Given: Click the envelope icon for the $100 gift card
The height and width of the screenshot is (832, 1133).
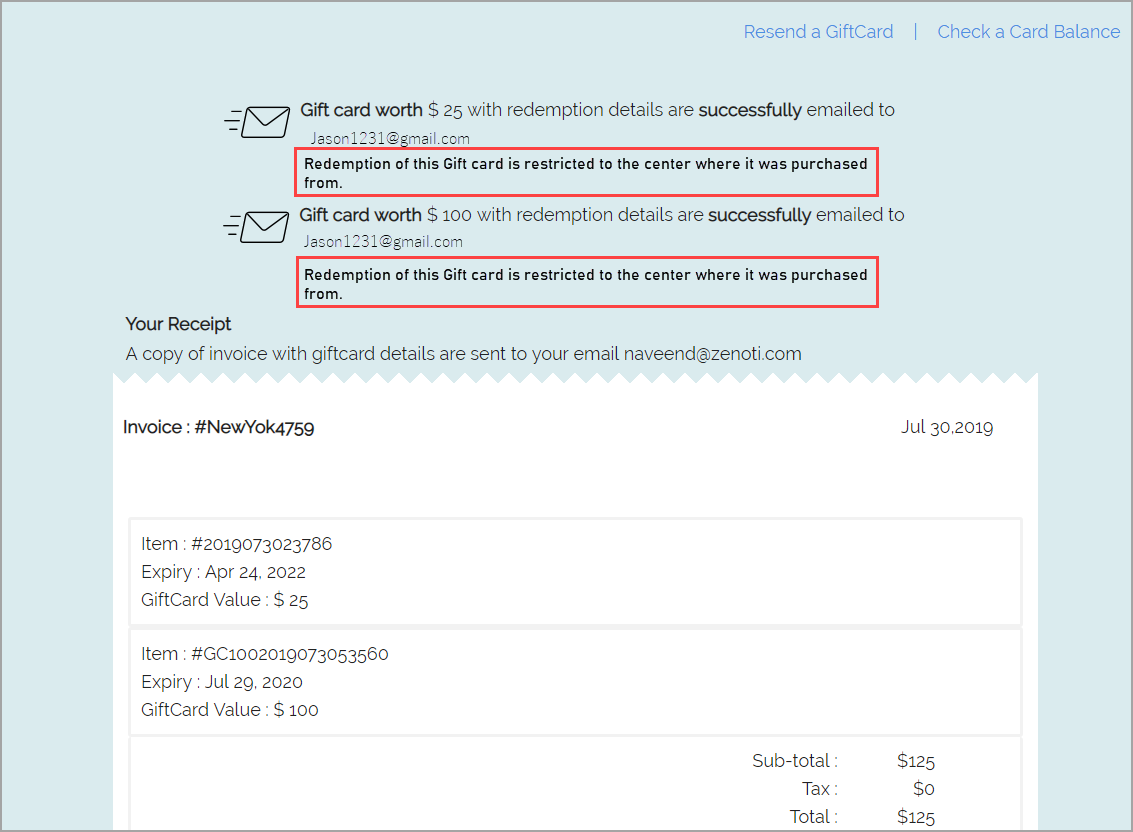Looking at the screenshot, I should (257, 227).
